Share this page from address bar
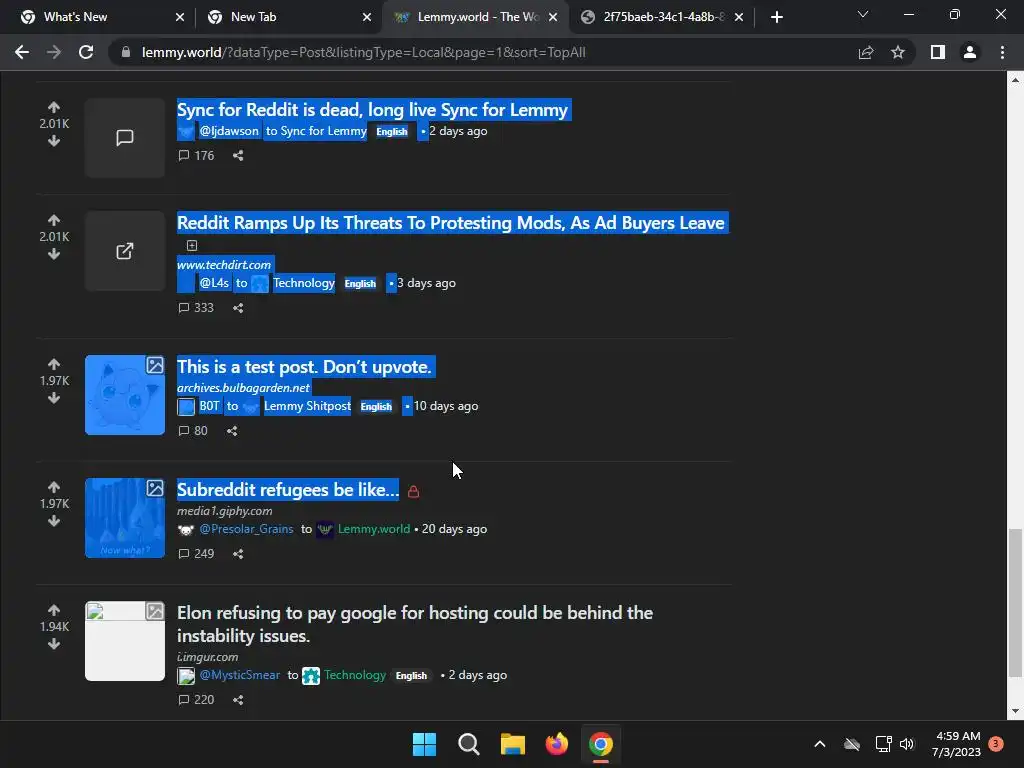1024x768 pixels. click(x=866, y=52)
